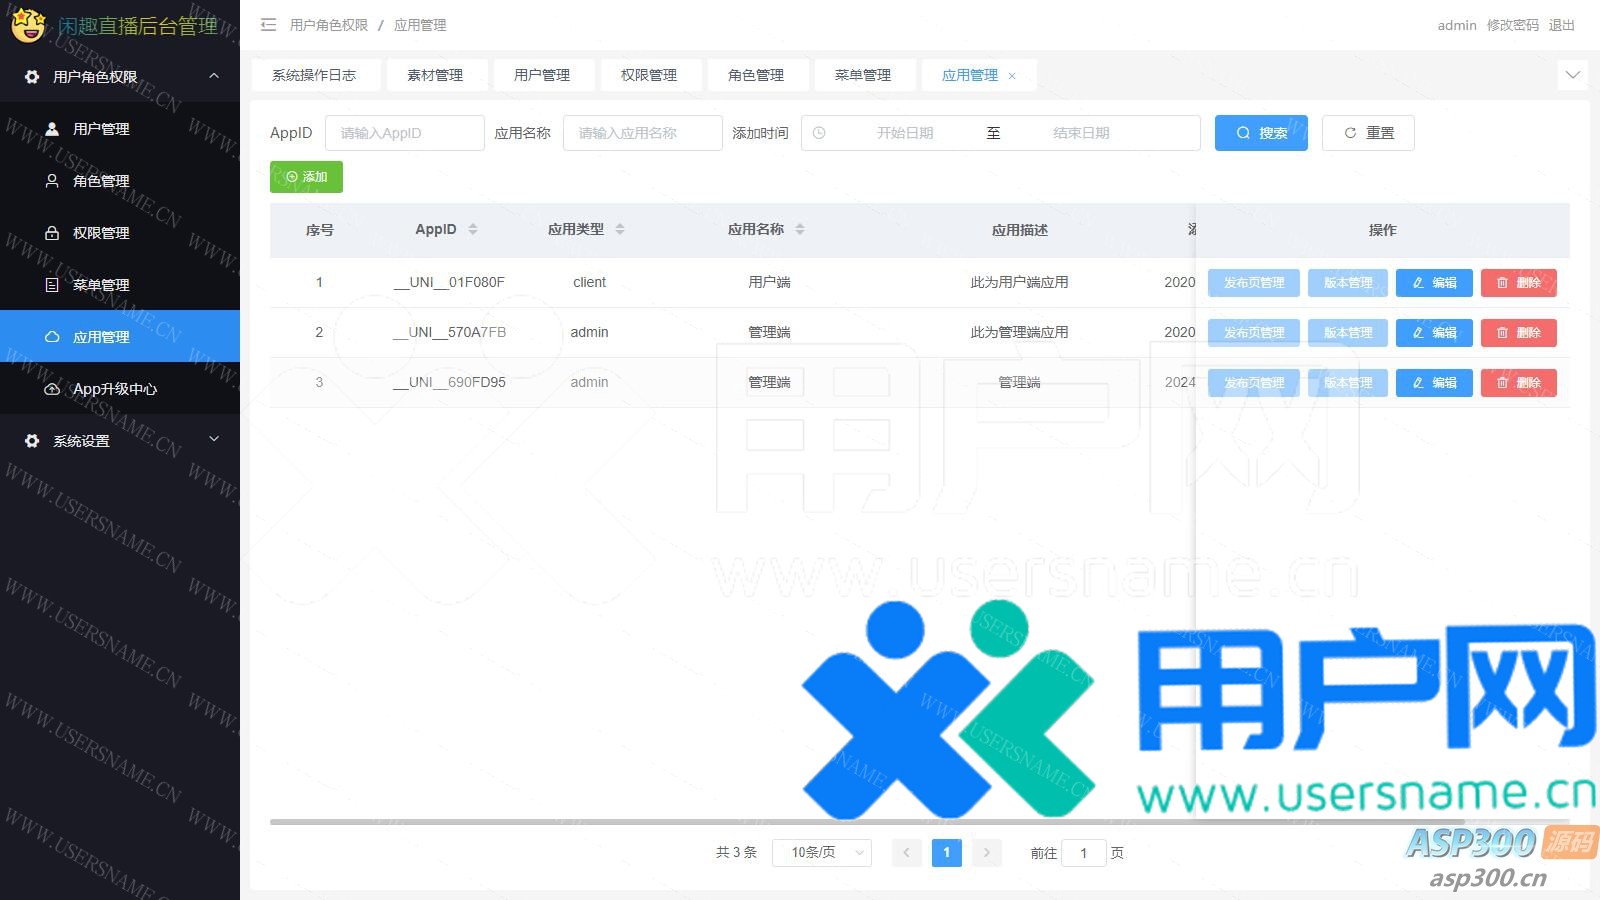Click the 结束日期 end date field

click(x=1081, y=133)
